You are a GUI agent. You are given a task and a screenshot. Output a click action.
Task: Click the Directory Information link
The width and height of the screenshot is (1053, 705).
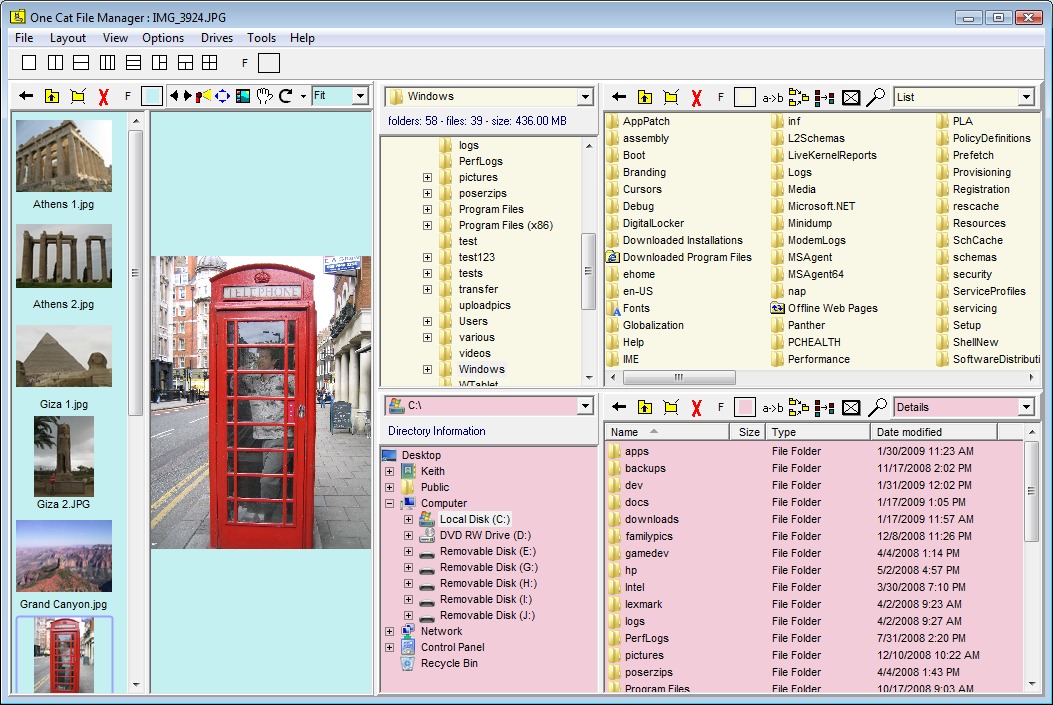coord(437,431)
